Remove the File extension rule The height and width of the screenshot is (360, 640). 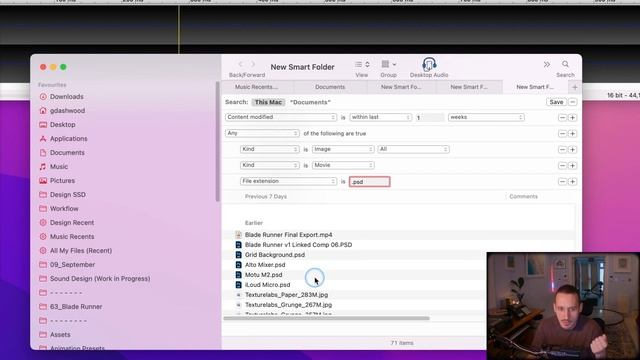[562, 182]
